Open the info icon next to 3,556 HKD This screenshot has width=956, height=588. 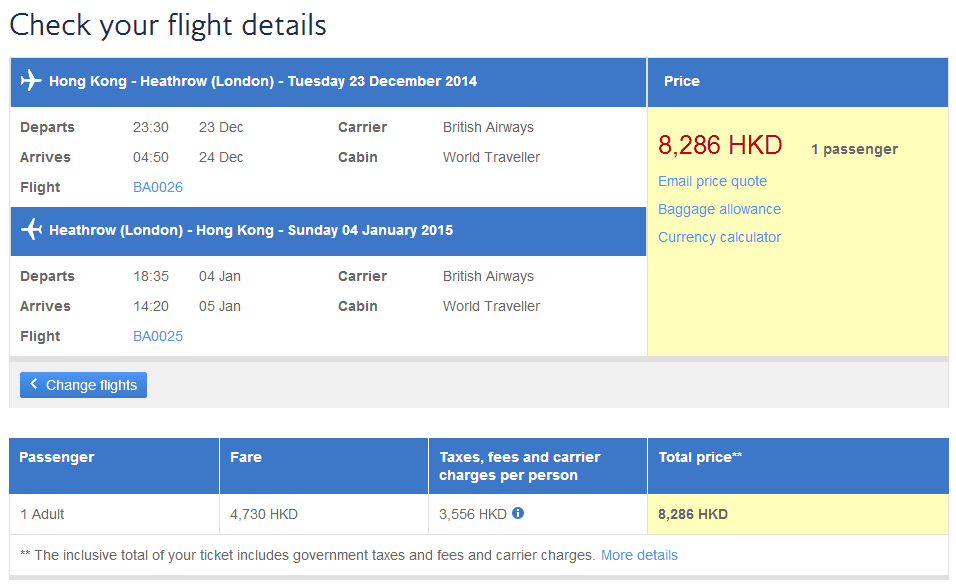(518, 514)
